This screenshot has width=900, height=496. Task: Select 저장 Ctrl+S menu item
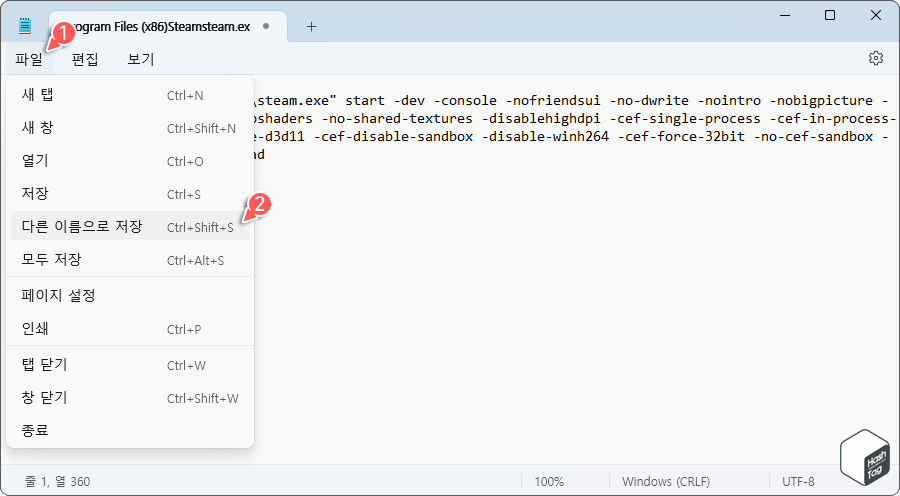[x=130, y=193]
